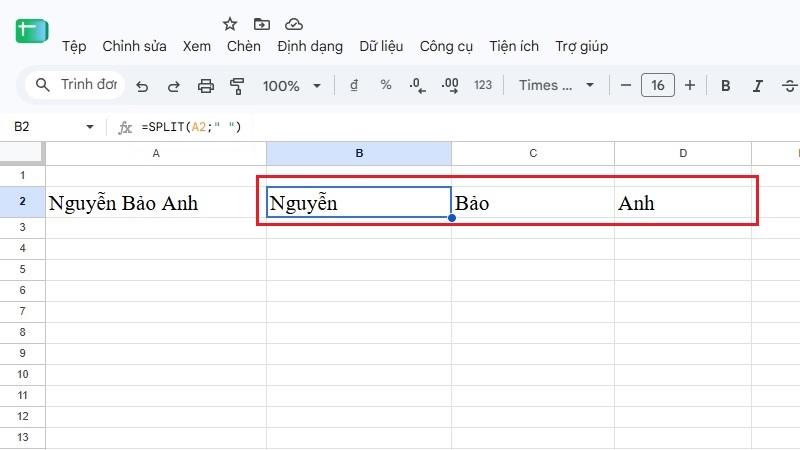Format as currency (đ)
The height and width of the screenshot is (450, 800).
click(354, 85)
